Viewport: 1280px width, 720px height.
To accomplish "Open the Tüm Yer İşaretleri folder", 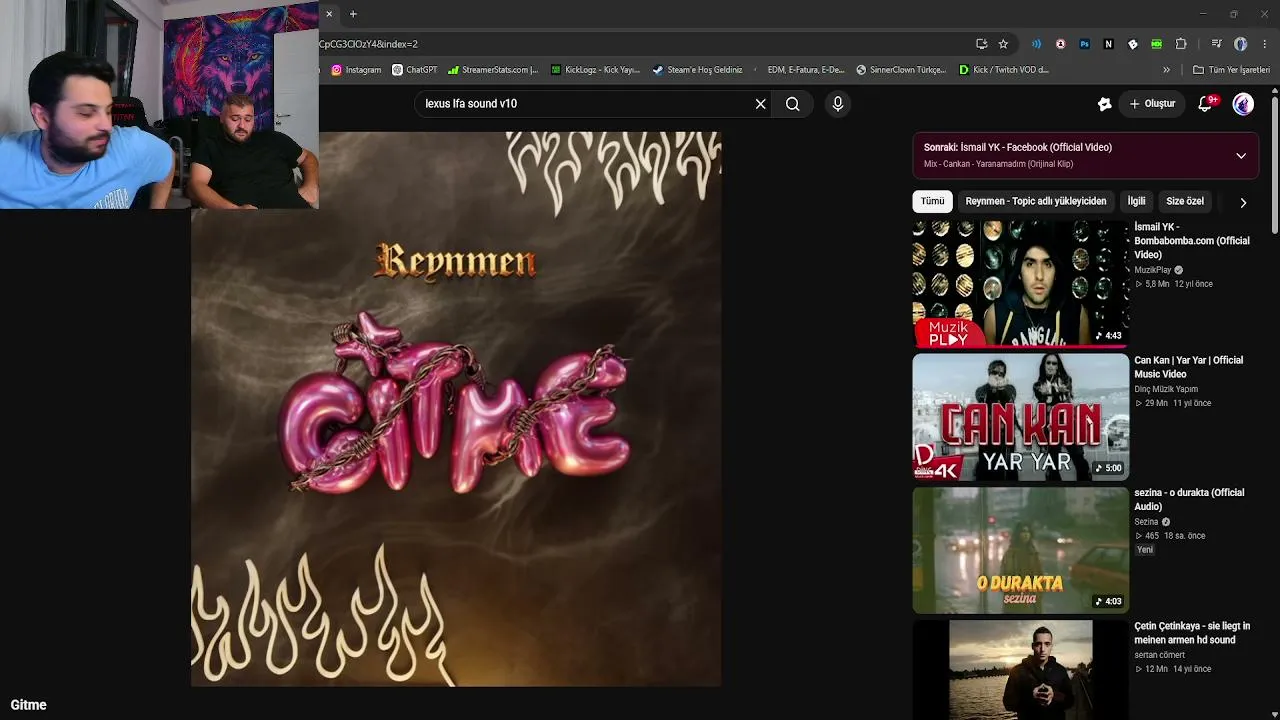I will [x=1231, y=70].
